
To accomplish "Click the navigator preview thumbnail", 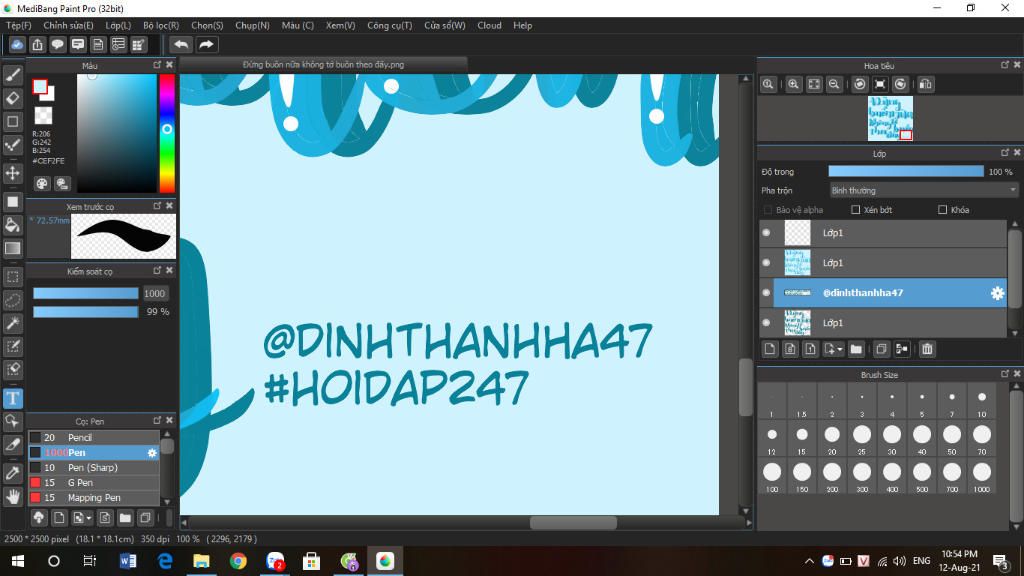I will pyautogui.click(x=890, y=118).
